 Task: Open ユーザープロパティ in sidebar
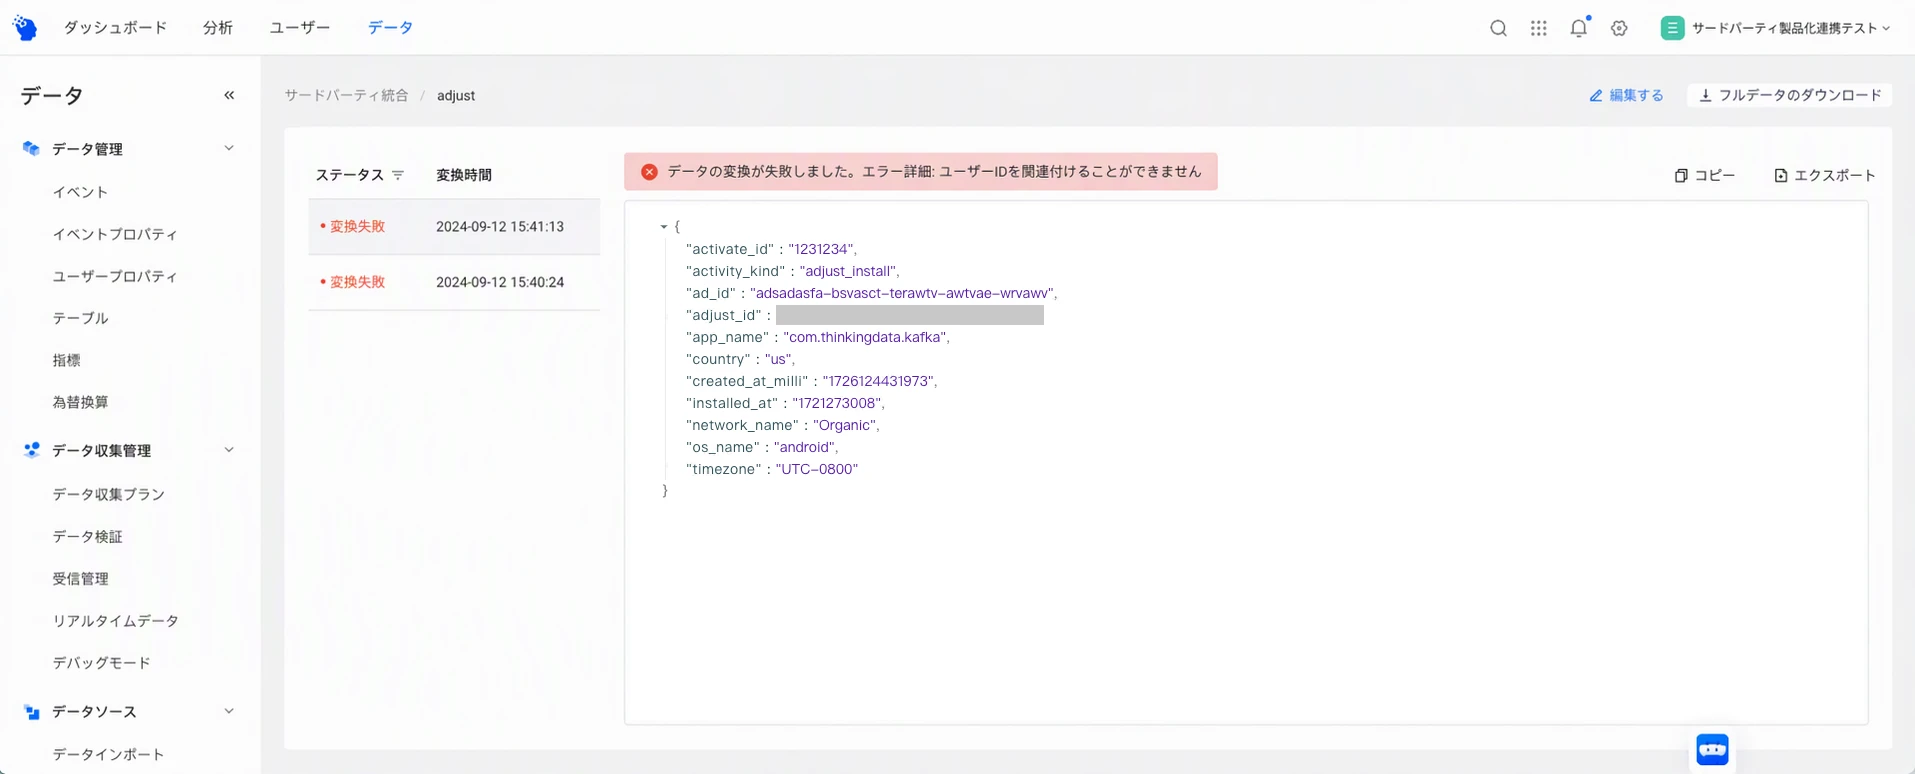[115, 276]
